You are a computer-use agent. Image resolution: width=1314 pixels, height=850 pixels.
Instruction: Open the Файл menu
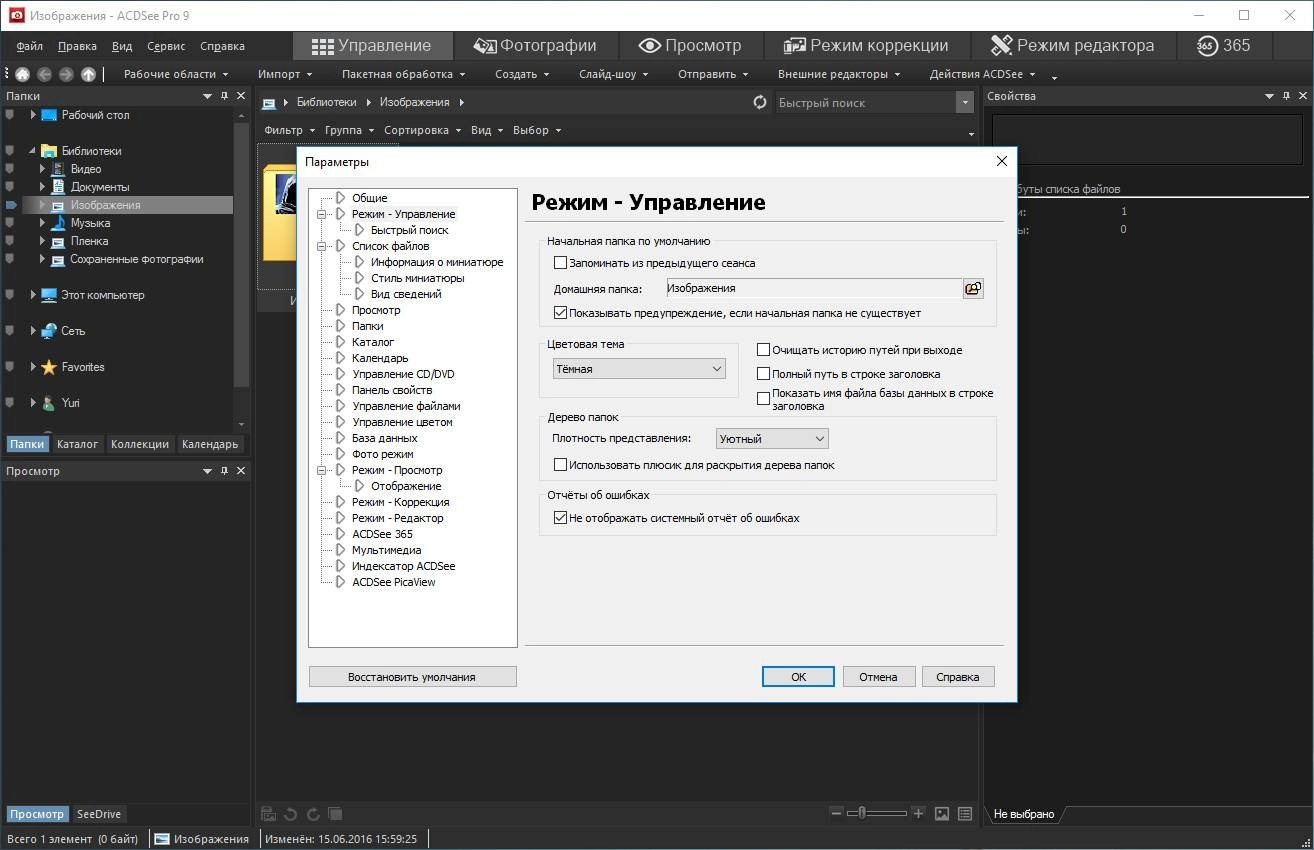pos(29,46)
